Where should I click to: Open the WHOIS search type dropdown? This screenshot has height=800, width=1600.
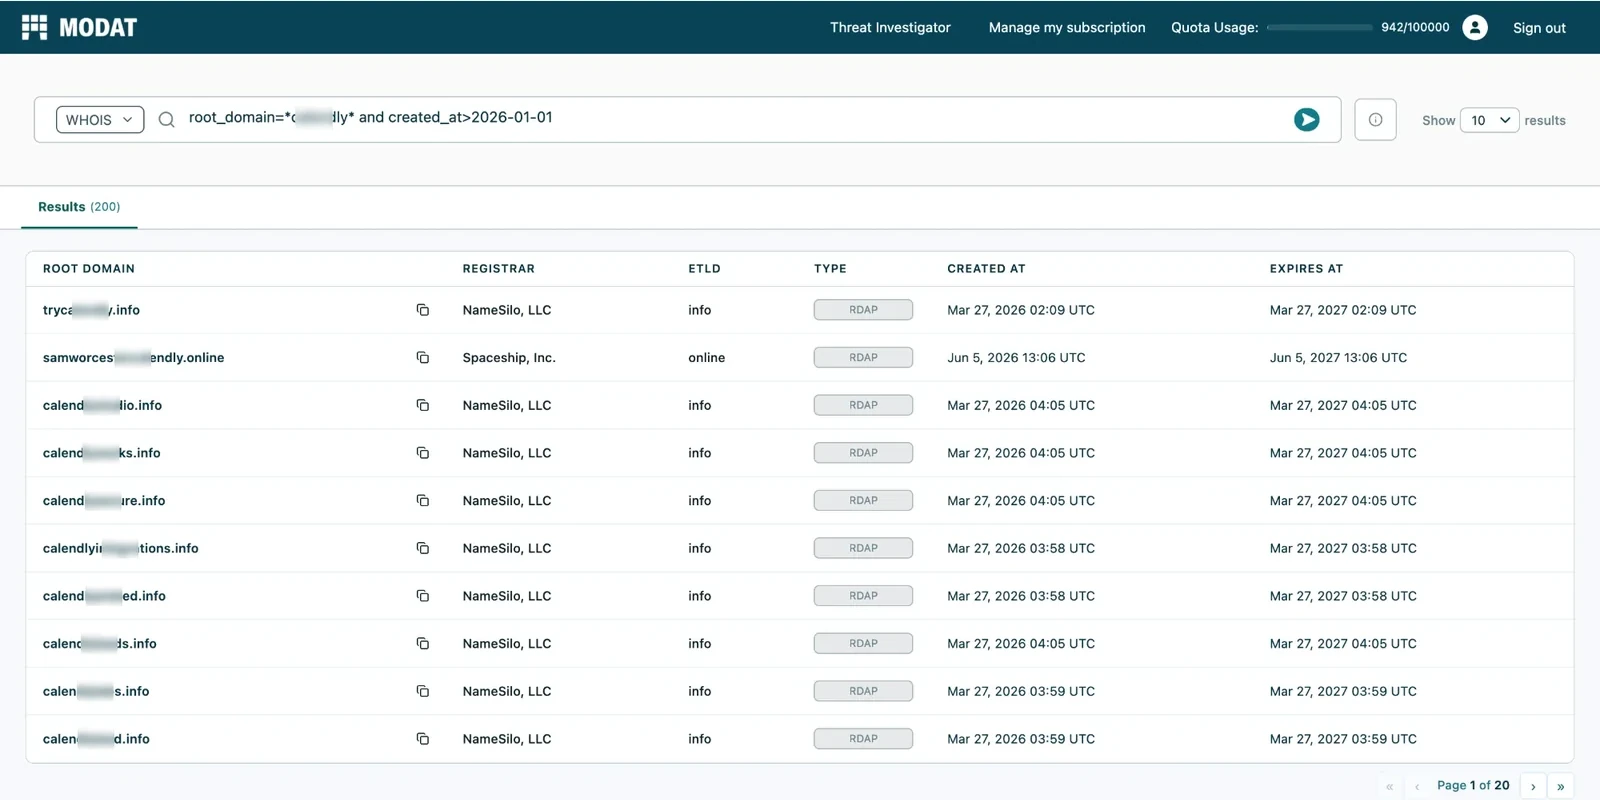pyautogui.click(x=100, y=120)
